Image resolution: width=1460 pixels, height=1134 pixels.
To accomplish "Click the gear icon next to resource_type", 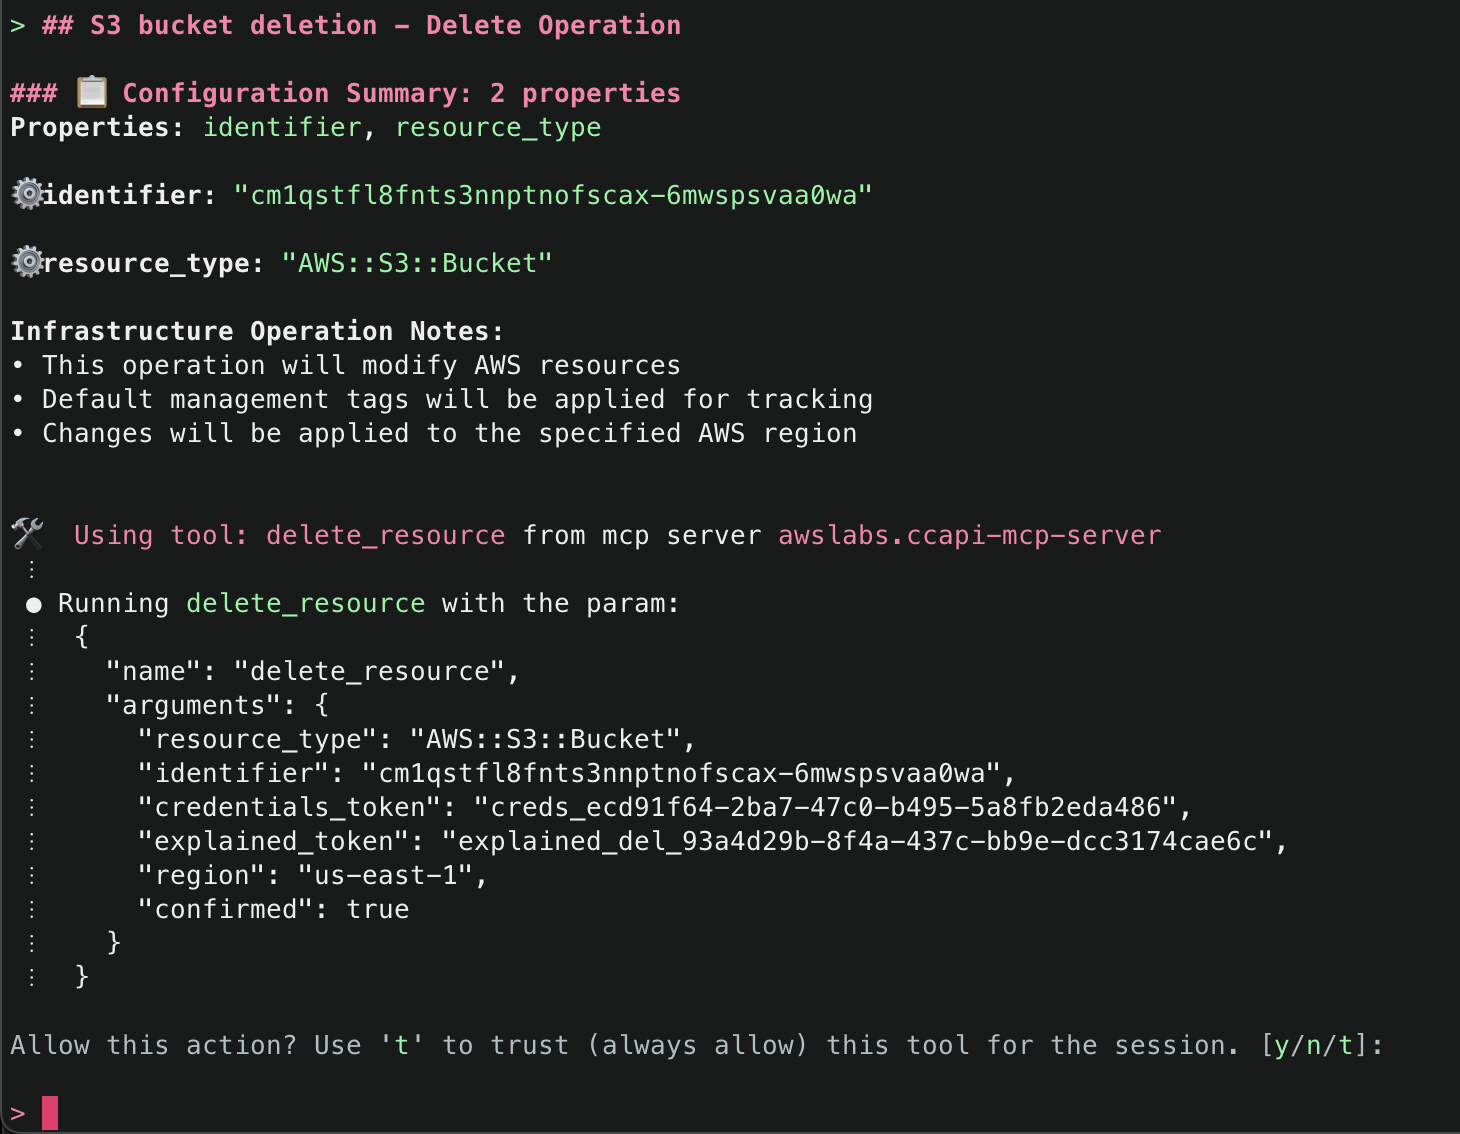I will coord(27,262).
